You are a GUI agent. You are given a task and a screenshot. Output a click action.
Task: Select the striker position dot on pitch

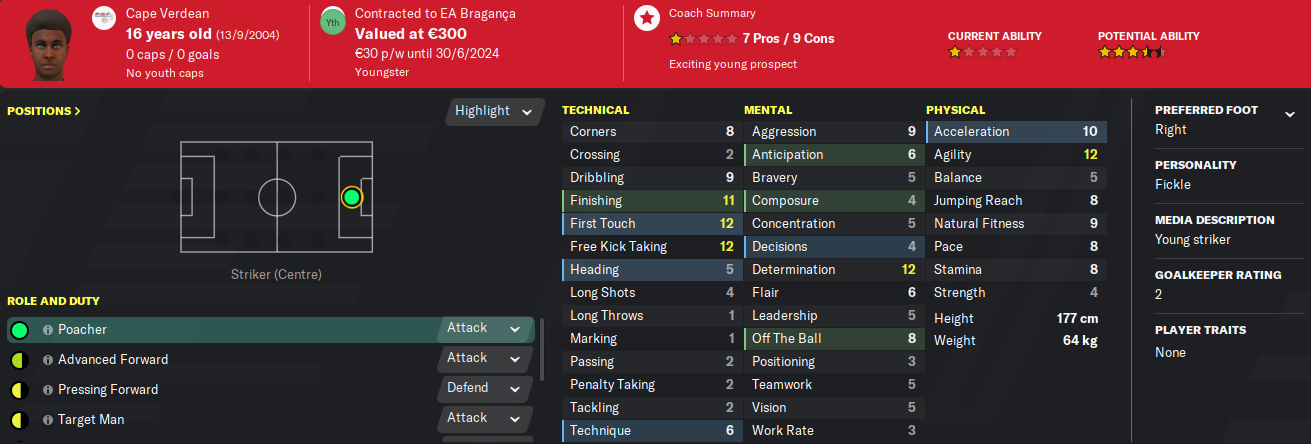pyautogui.click(x=351, y=197)
